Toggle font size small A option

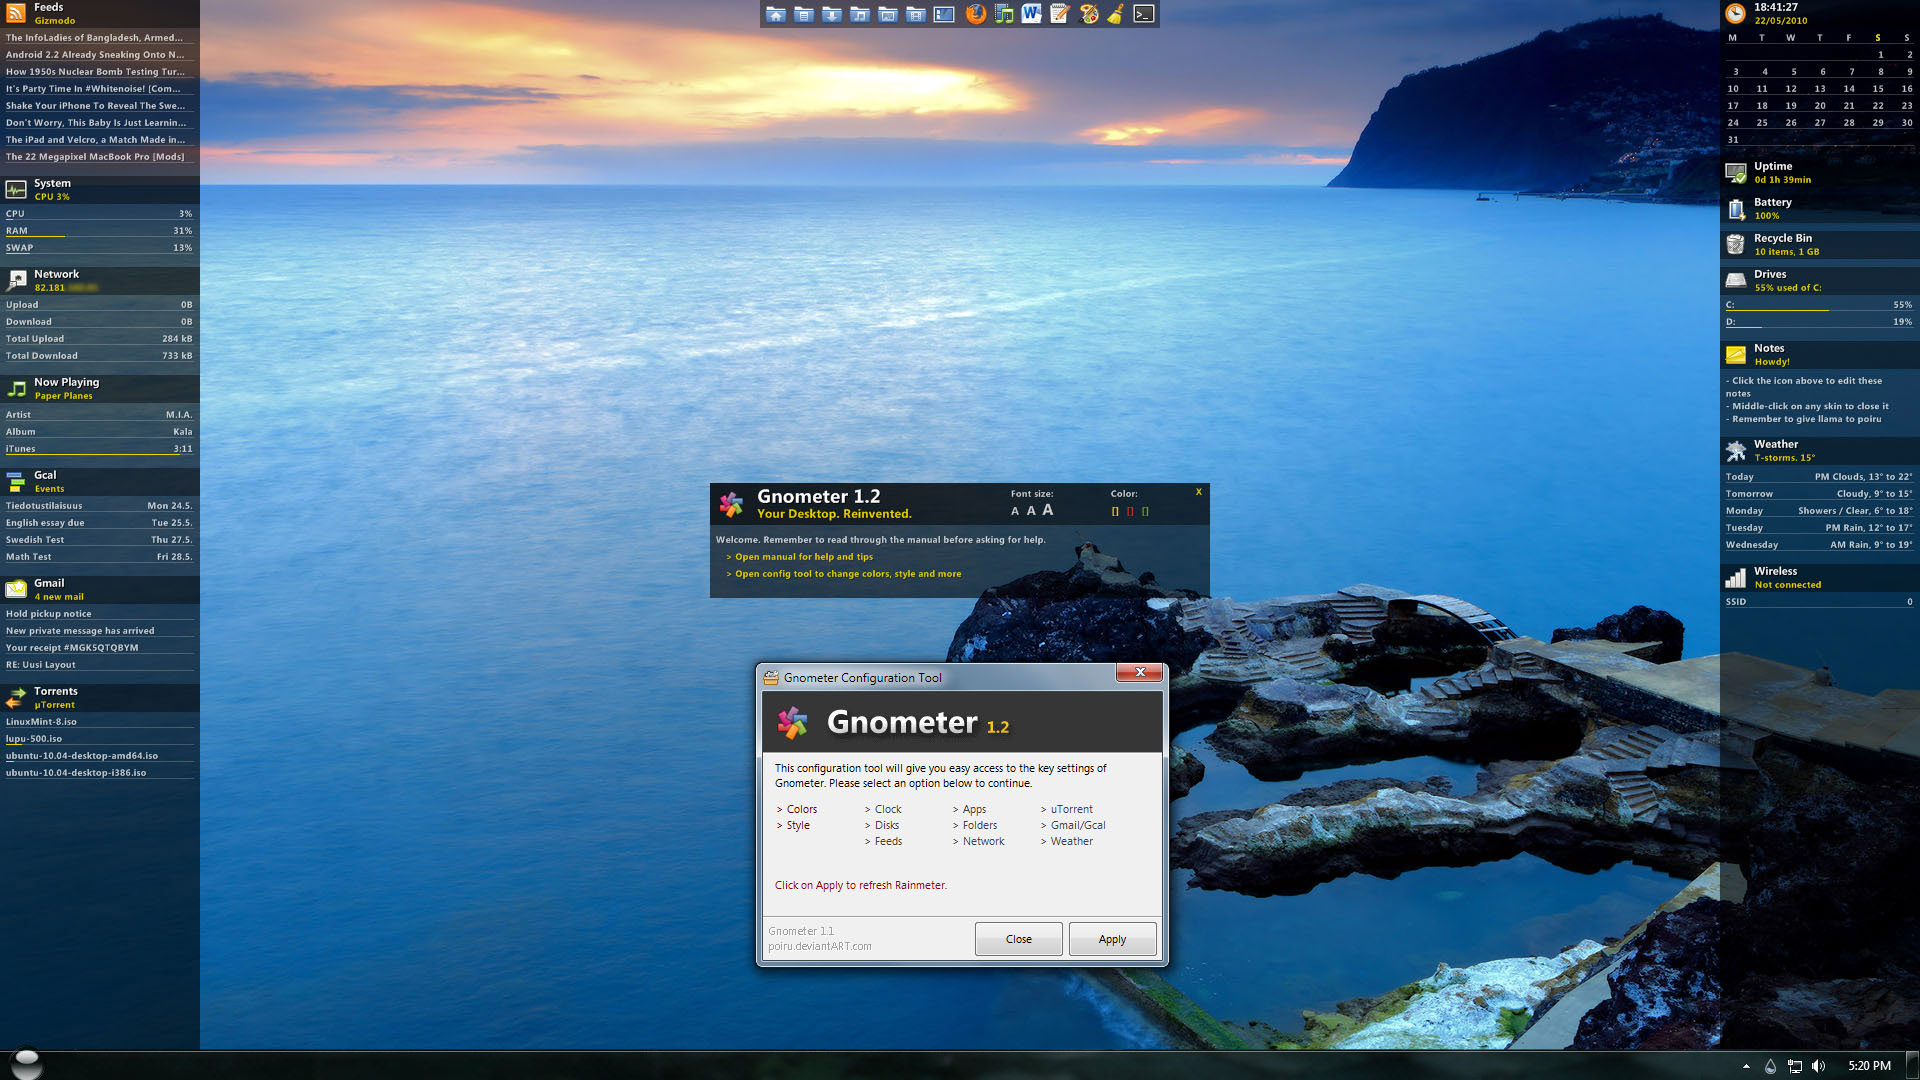1014,510
